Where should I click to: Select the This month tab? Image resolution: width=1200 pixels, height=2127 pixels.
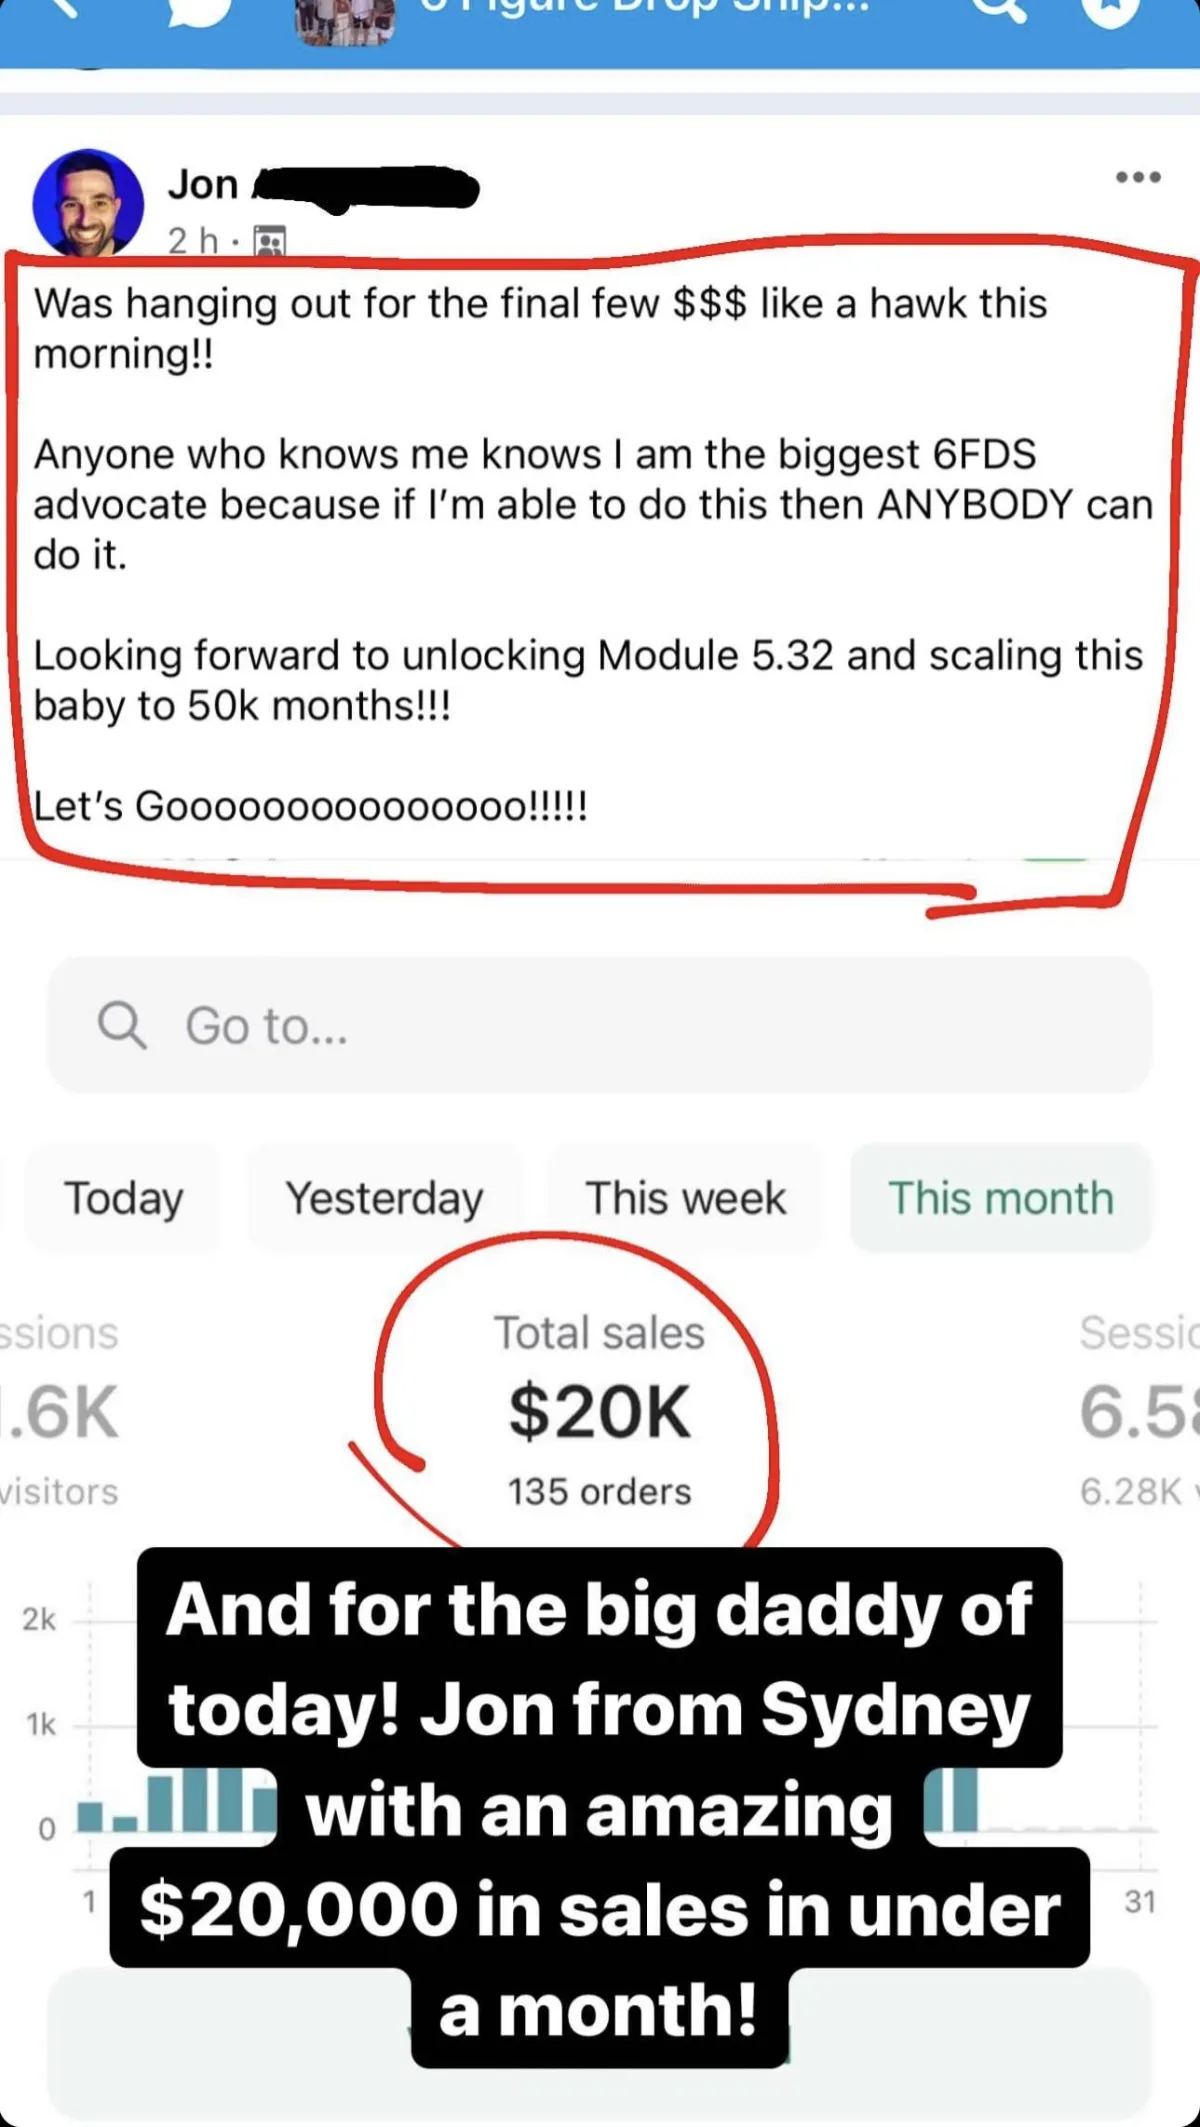pos(1000,1198)
